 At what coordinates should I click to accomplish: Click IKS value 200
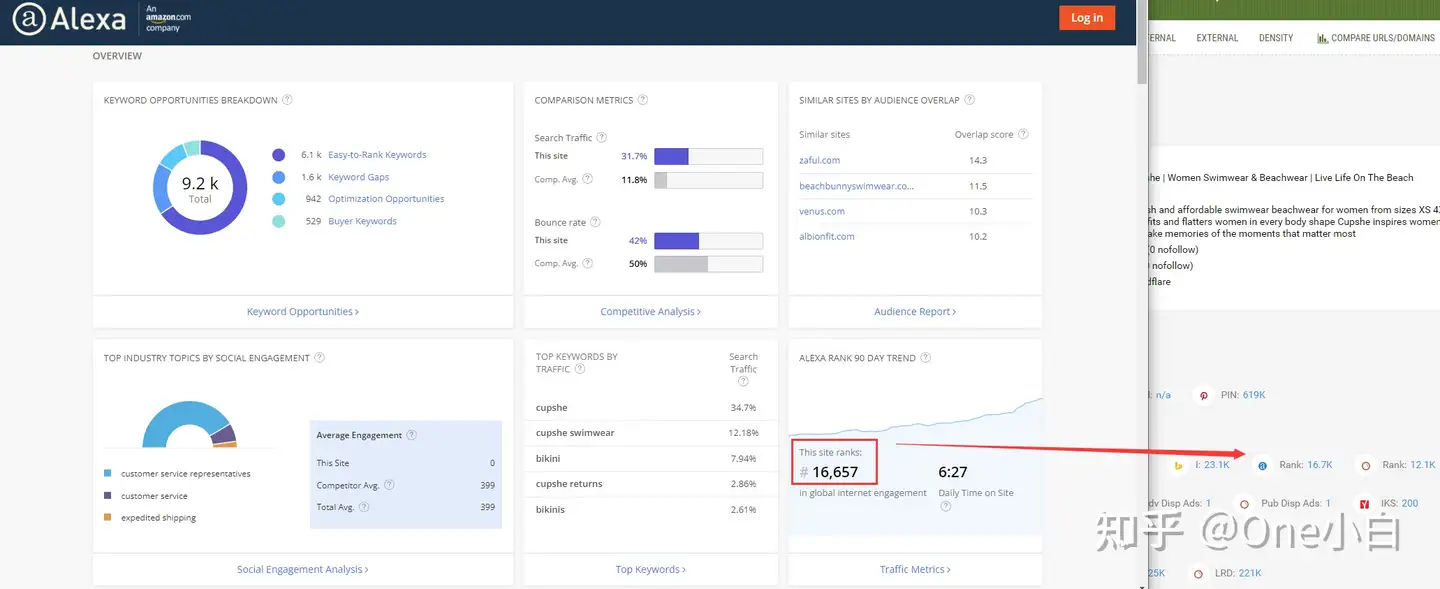(1410, 504)
